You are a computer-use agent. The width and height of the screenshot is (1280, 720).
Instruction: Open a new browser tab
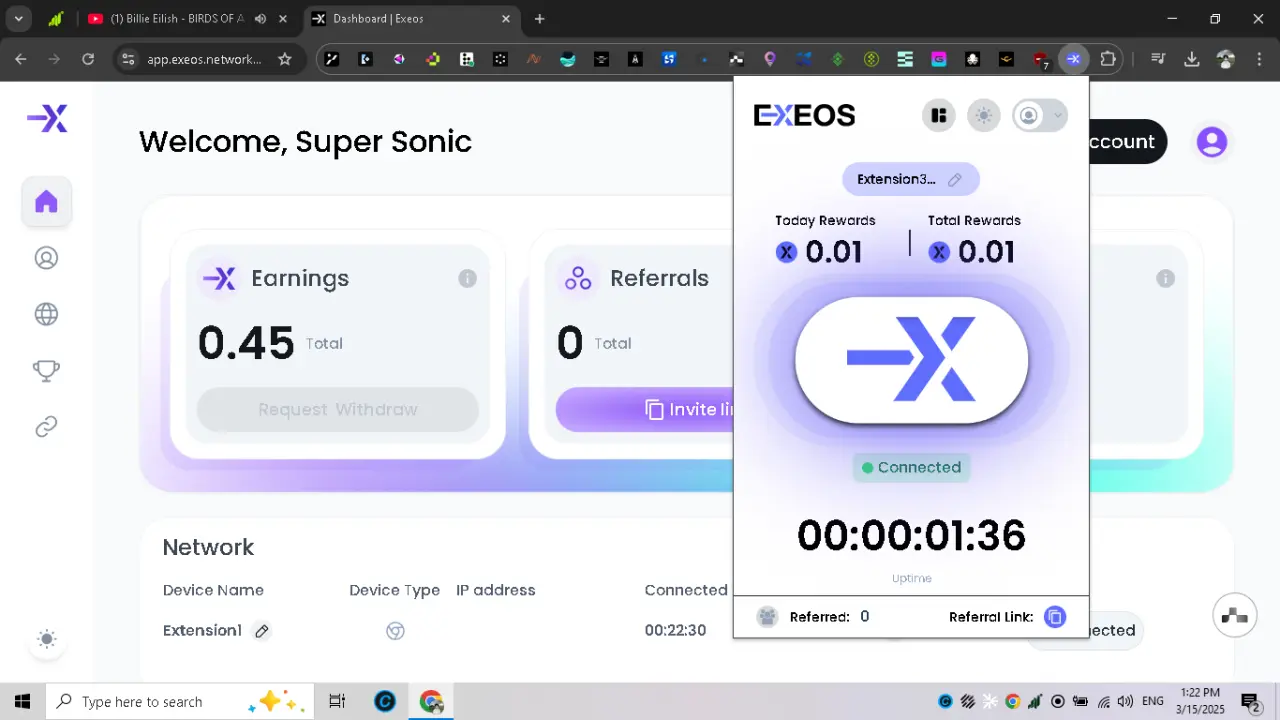(540, 19)
